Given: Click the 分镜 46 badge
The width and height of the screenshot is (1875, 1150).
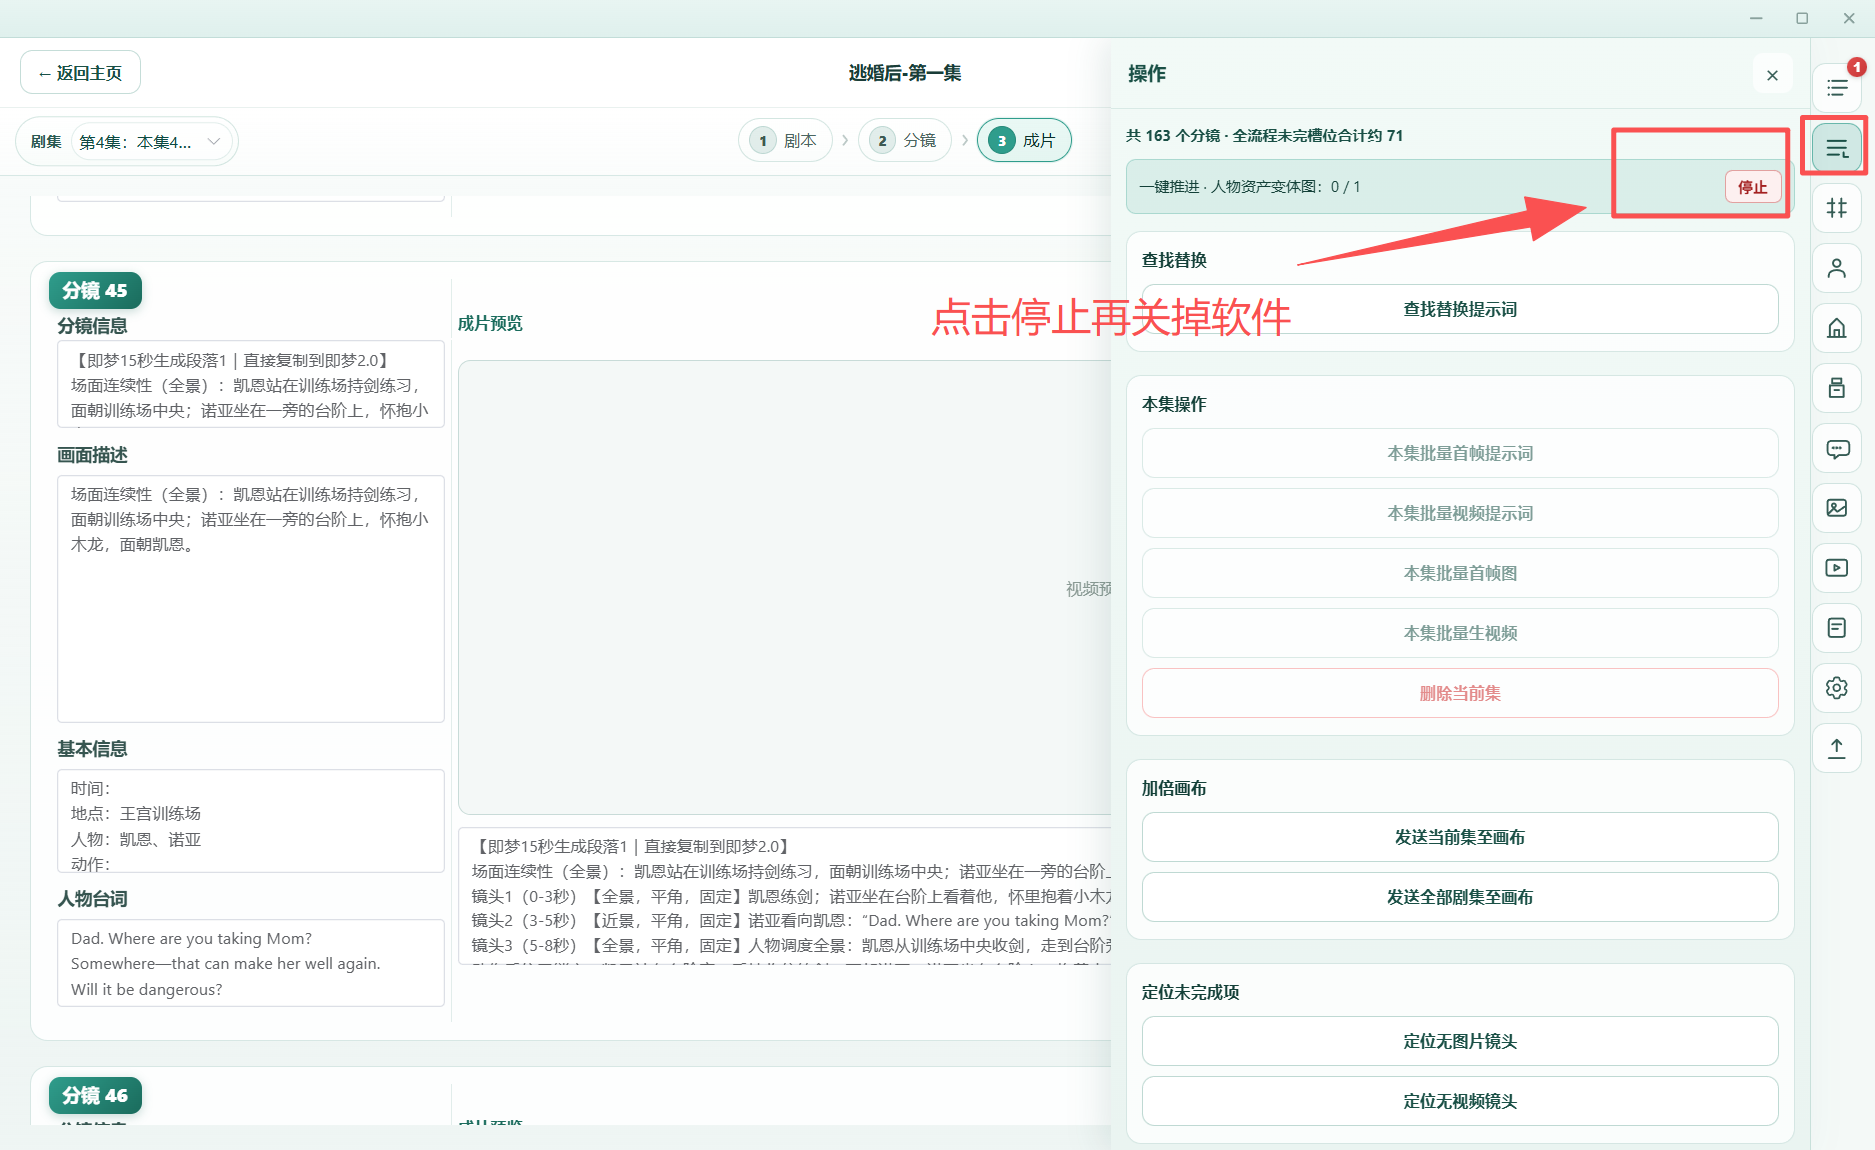Looking at the screenshot, I should [x=95, y=1096].
